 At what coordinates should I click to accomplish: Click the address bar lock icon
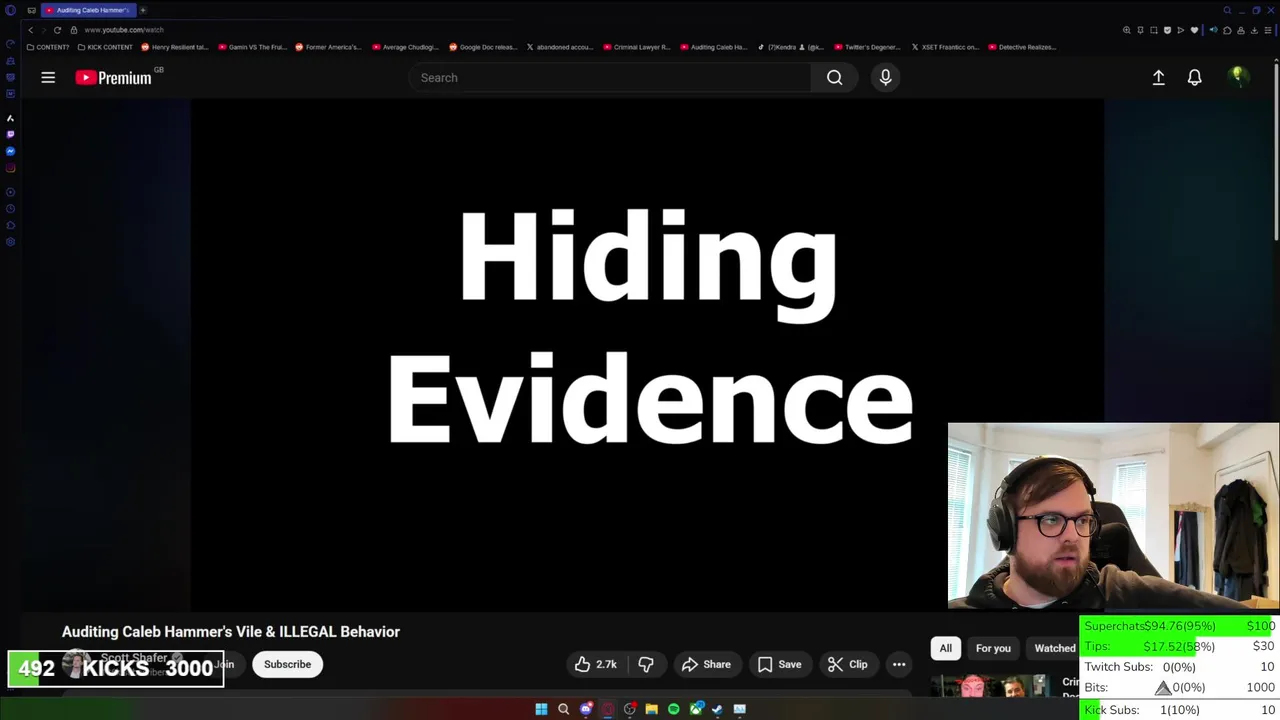[x=74, y=30]
